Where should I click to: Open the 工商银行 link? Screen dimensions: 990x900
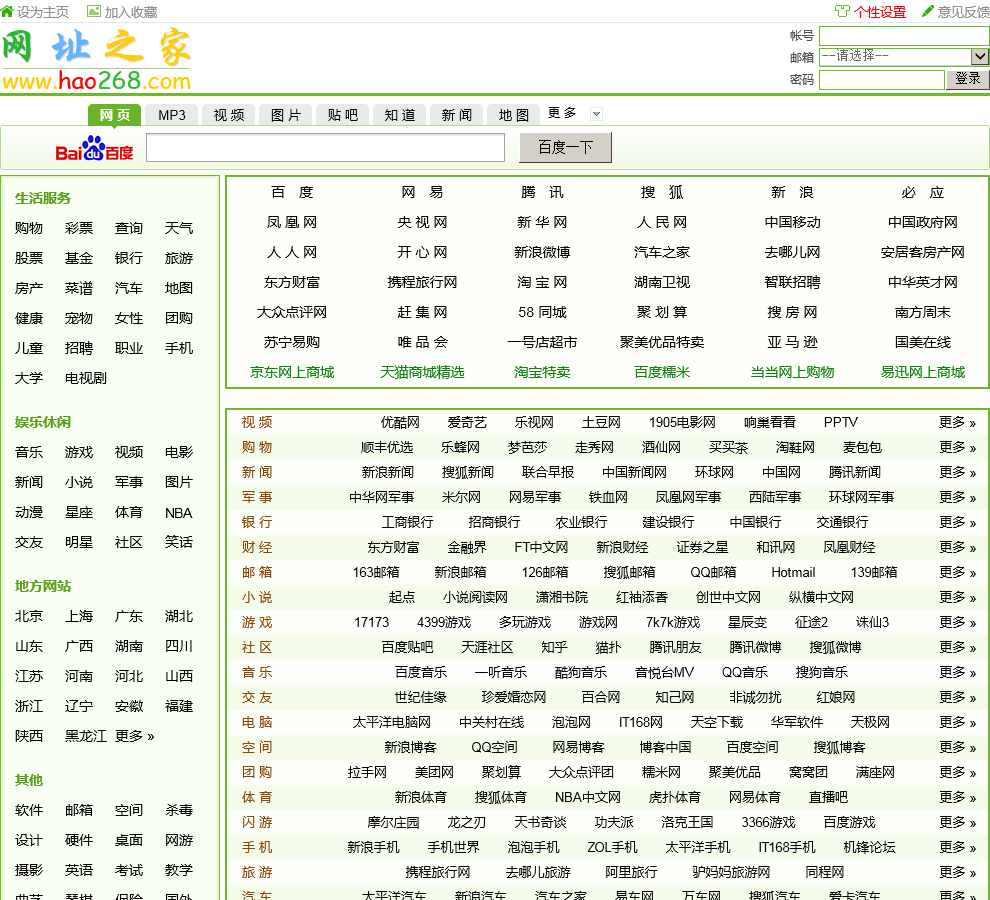click(407, 522)
